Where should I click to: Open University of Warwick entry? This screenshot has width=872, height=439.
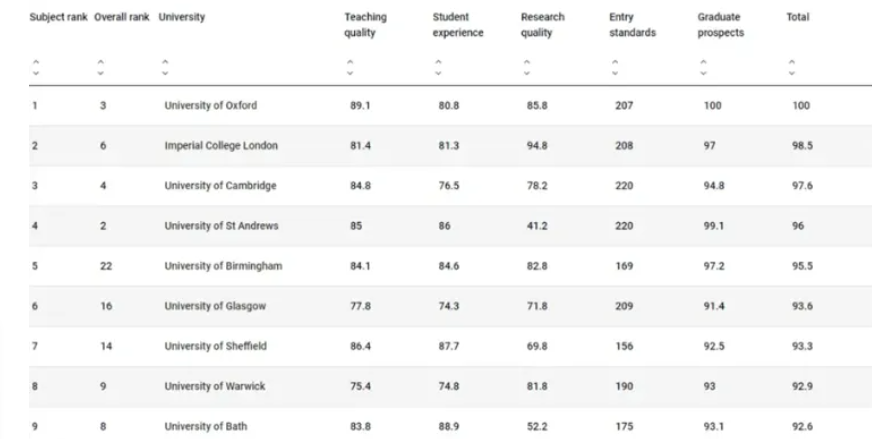click(214, 386)
